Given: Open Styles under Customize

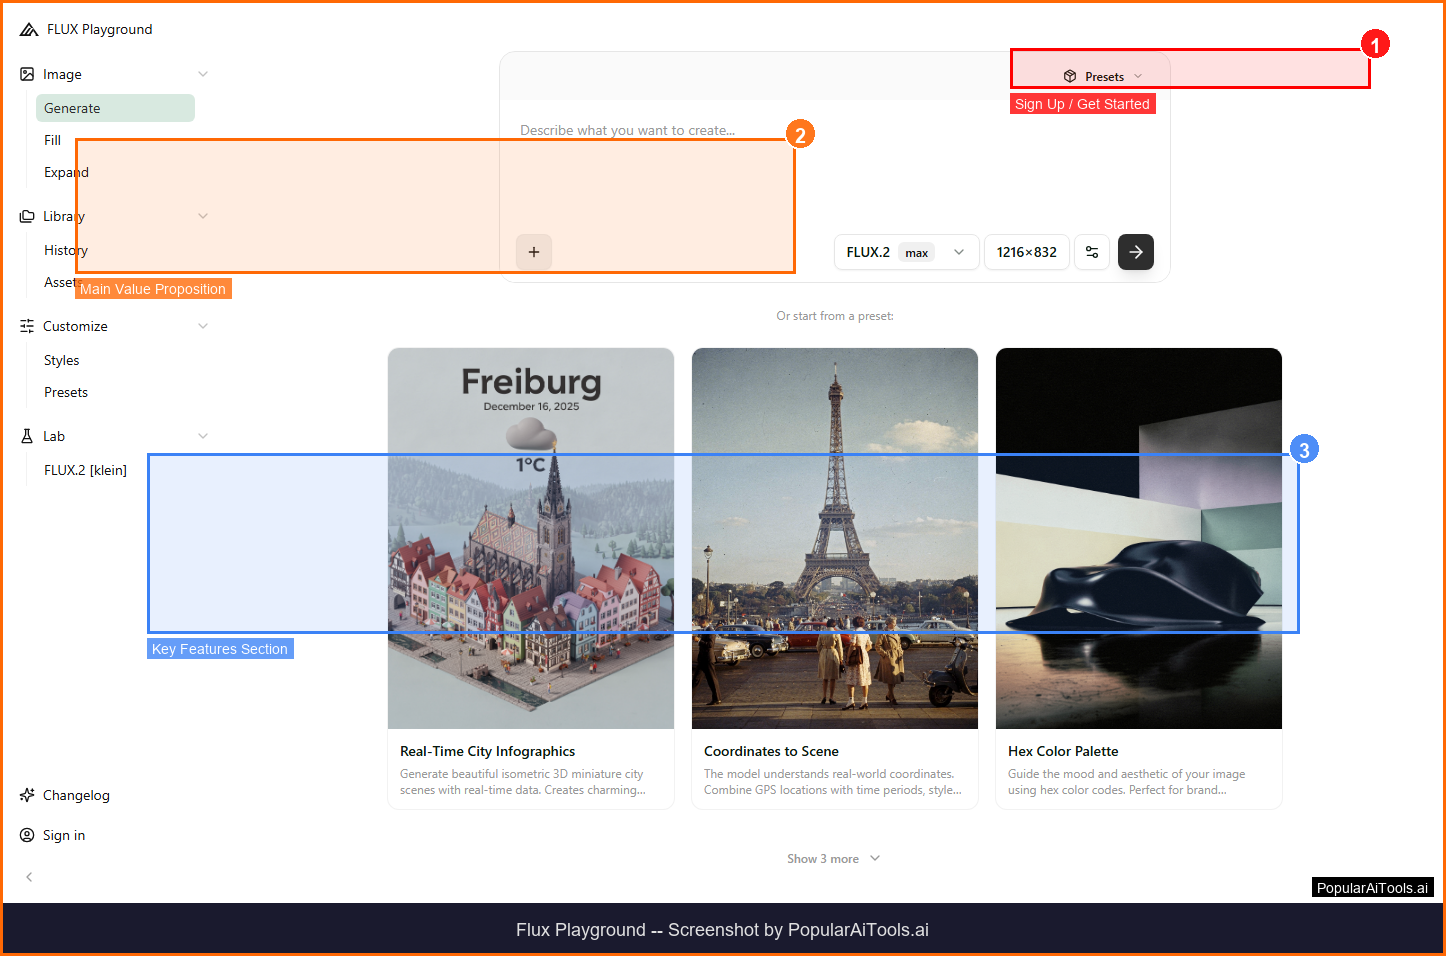Looking at the screenshot, I should [x=62, y=360].
